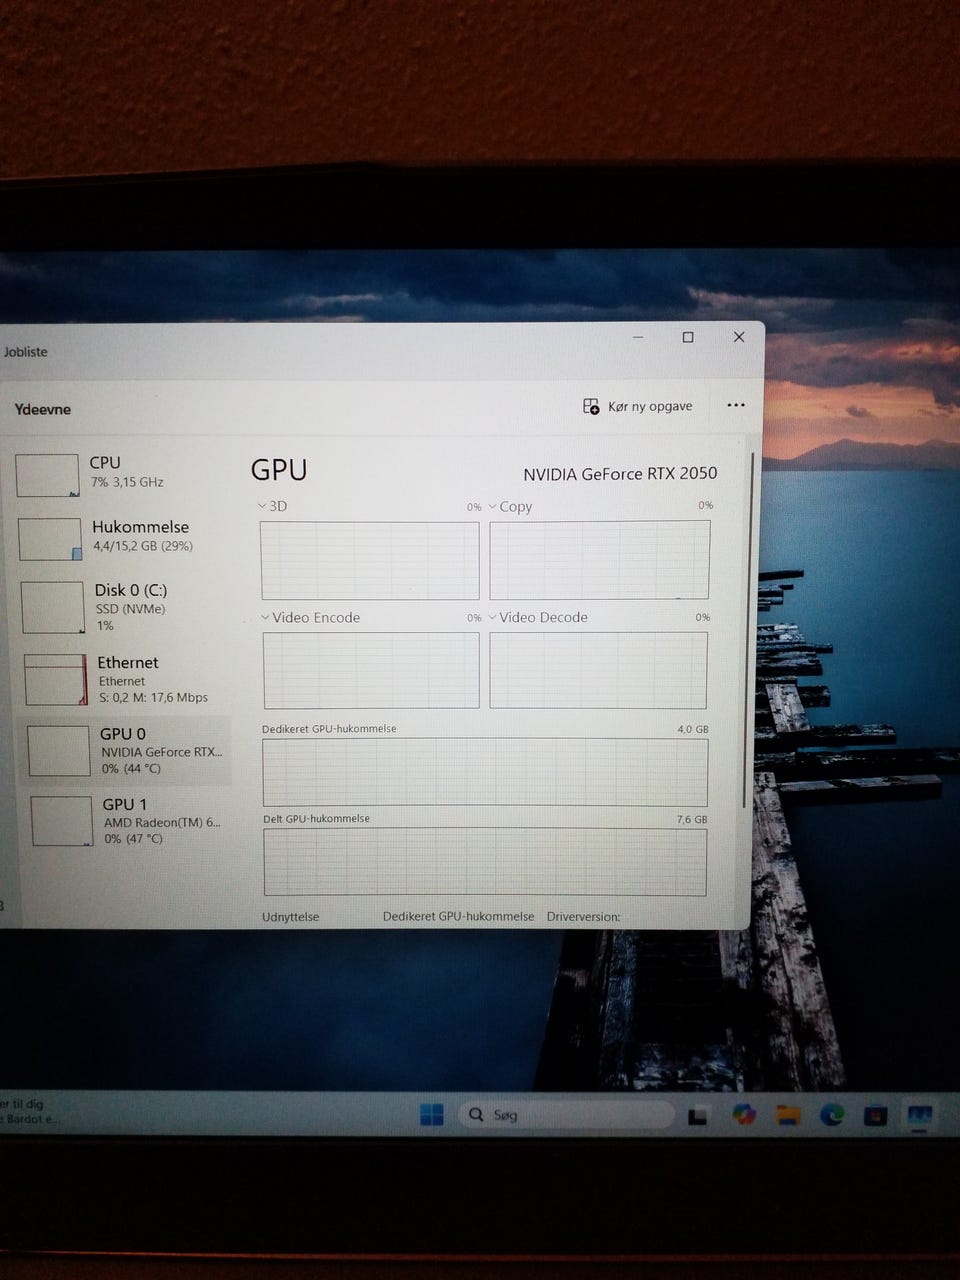Click the Søg taskbar search box
This screenshot has height=1280, width=960.
click(565, 1114)
